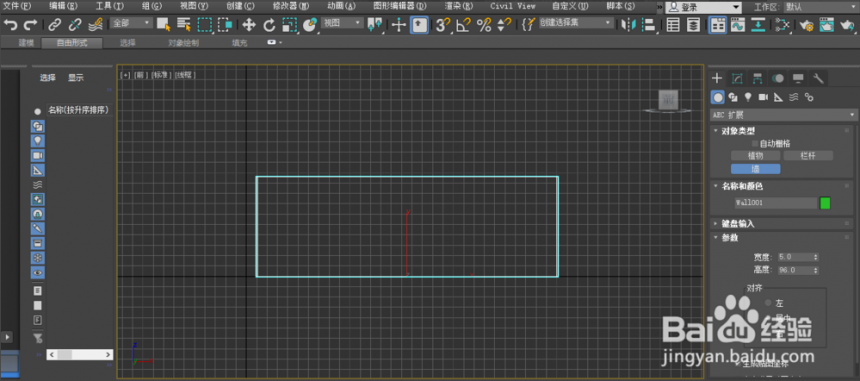Choose the Select and Place tool
The height and width of the screenshot is (381, 860).
309,25
